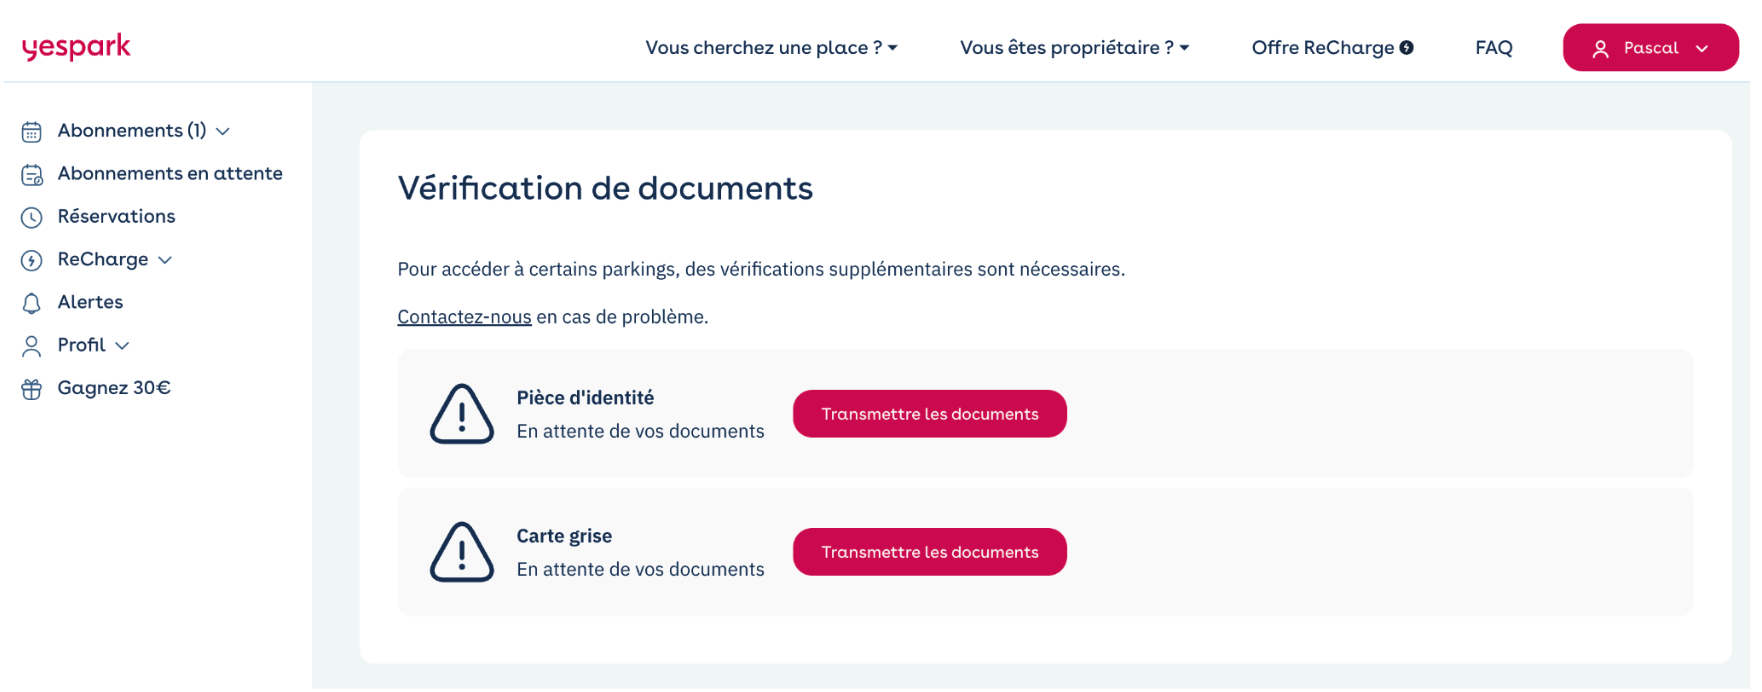Click the 'Vérification de documents' heading

[x=605, y=188]
